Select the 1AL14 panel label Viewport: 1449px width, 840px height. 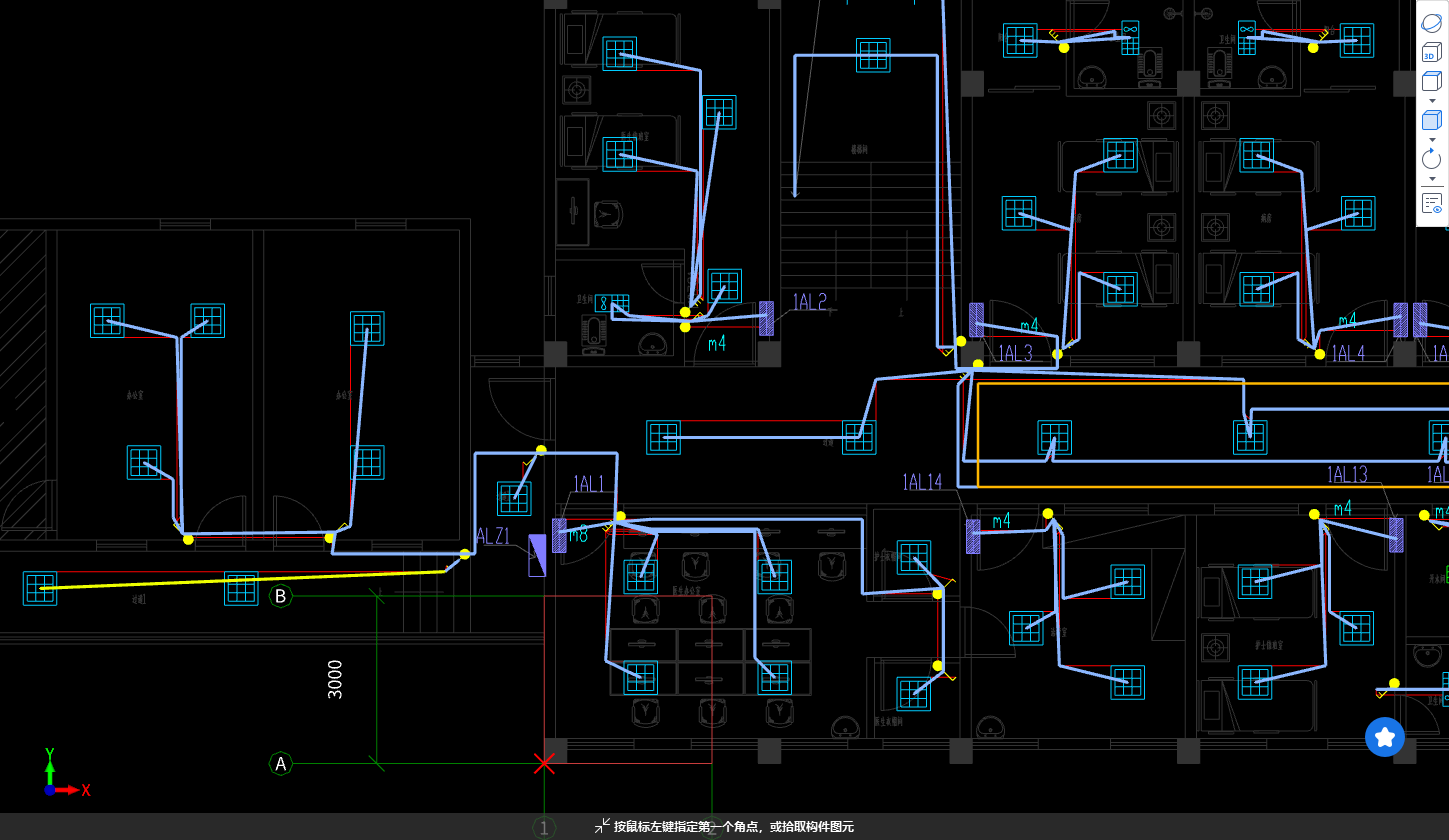click(922, 482)
